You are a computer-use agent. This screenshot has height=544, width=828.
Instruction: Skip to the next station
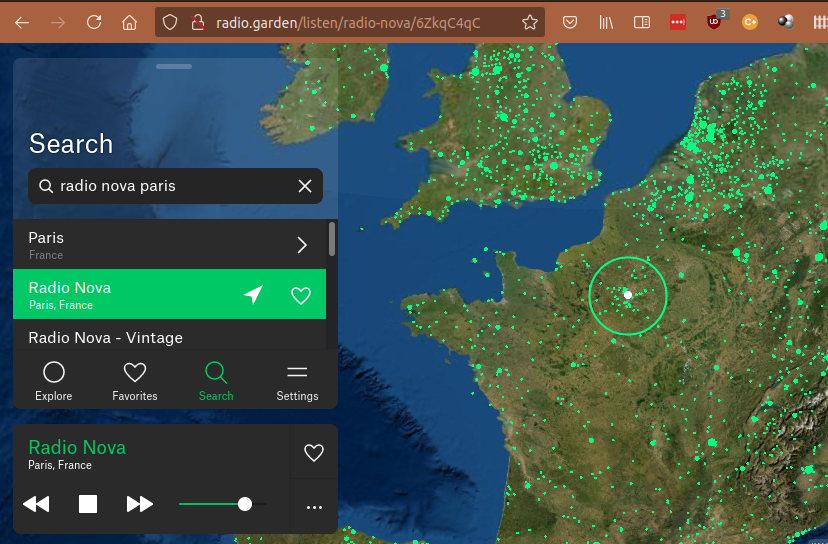click(139, 504)
